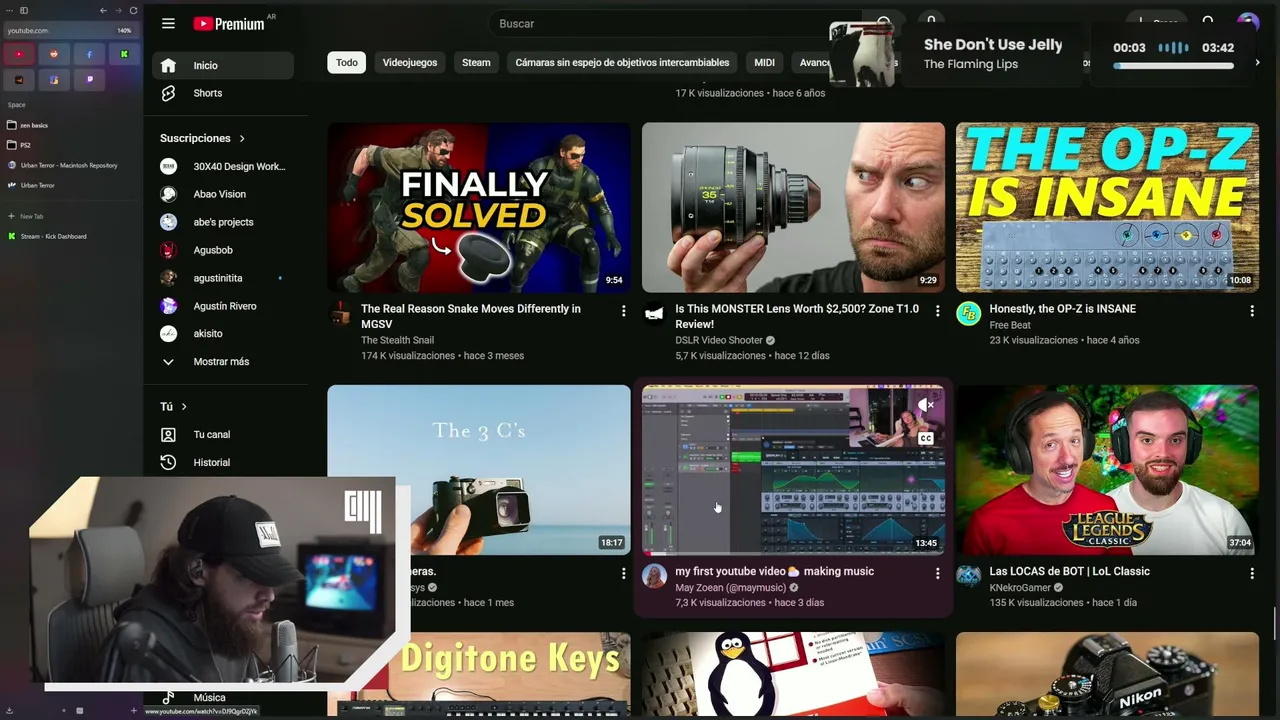The width and height of the screenshot is (1280, 720).
Task: Switch to the Urban Terror - Macintosh Repository tab
Action: [70, 165]
